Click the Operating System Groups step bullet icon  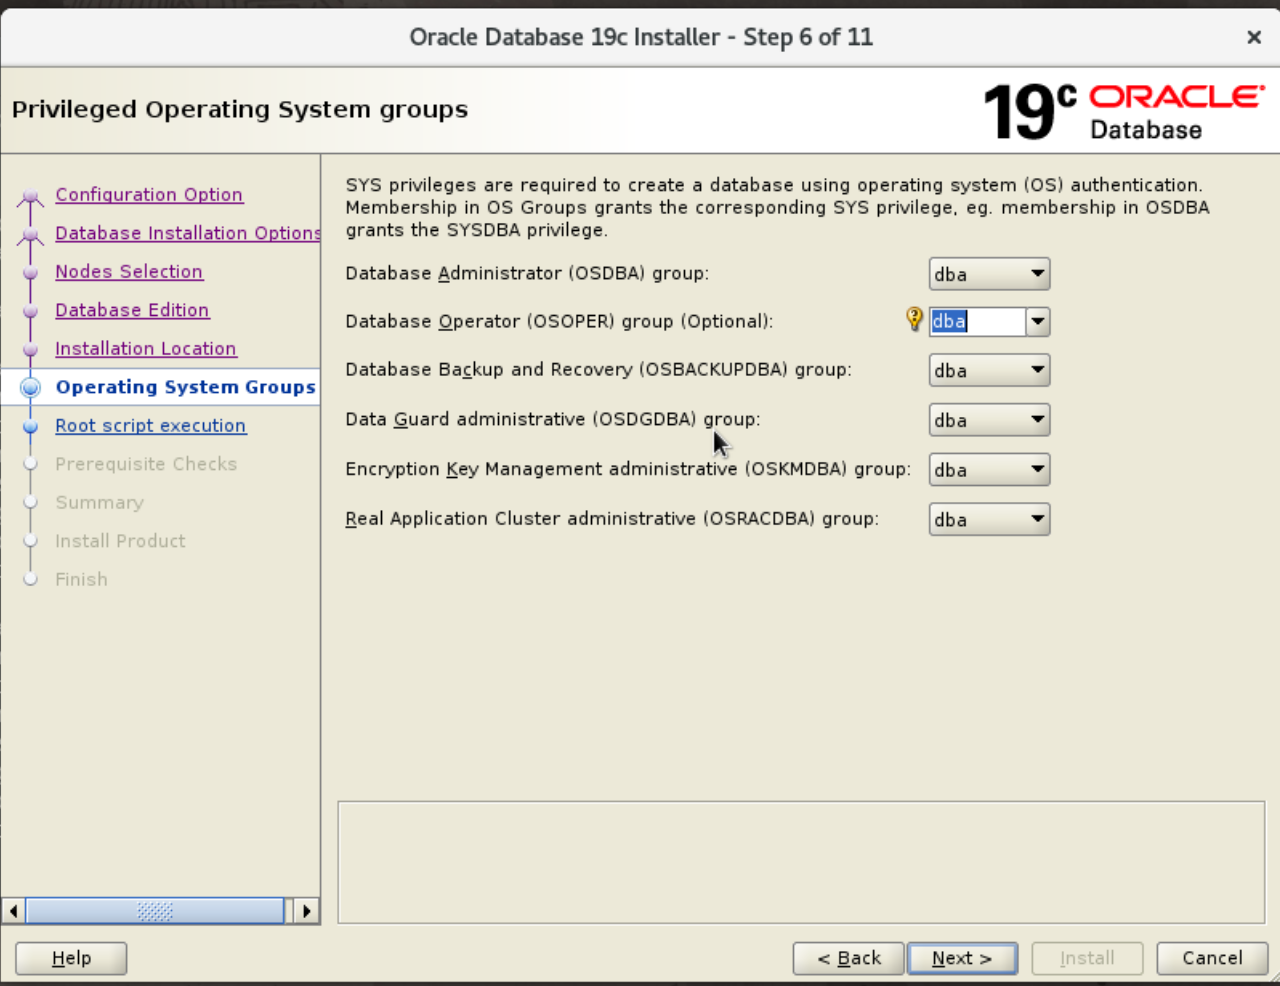[x=31, y=387]
